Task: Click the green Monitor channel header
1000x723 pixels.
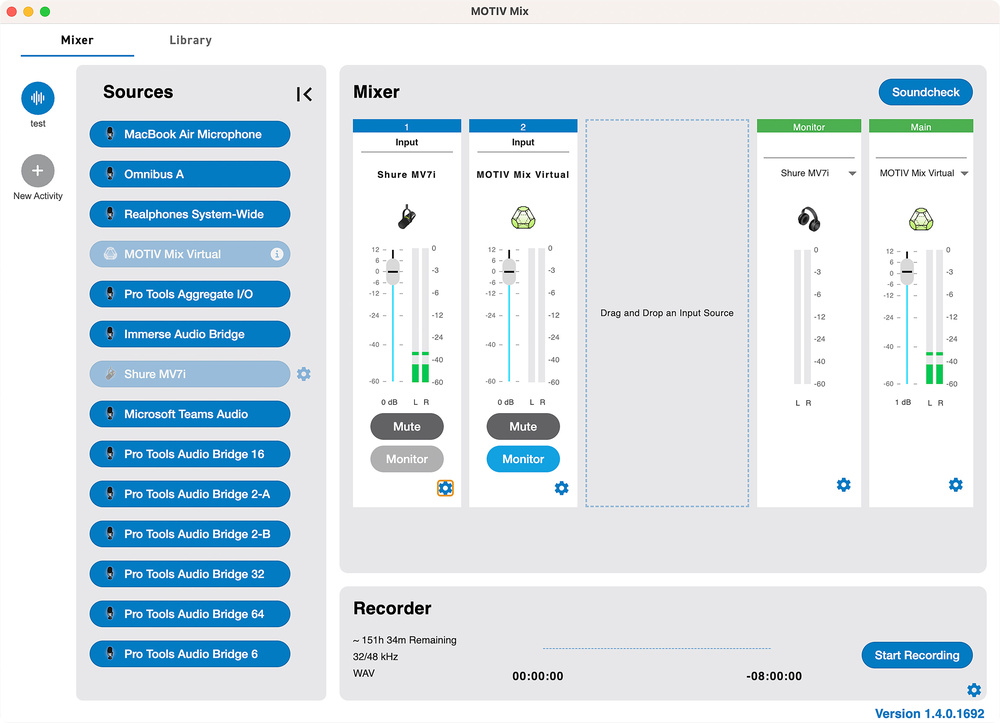Action: [809, 126]
